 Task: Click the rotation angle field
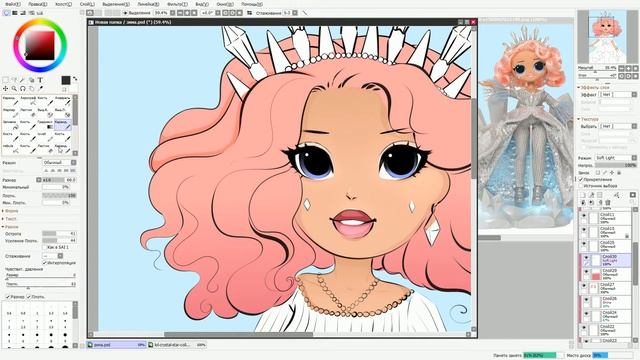coord(208,13)
